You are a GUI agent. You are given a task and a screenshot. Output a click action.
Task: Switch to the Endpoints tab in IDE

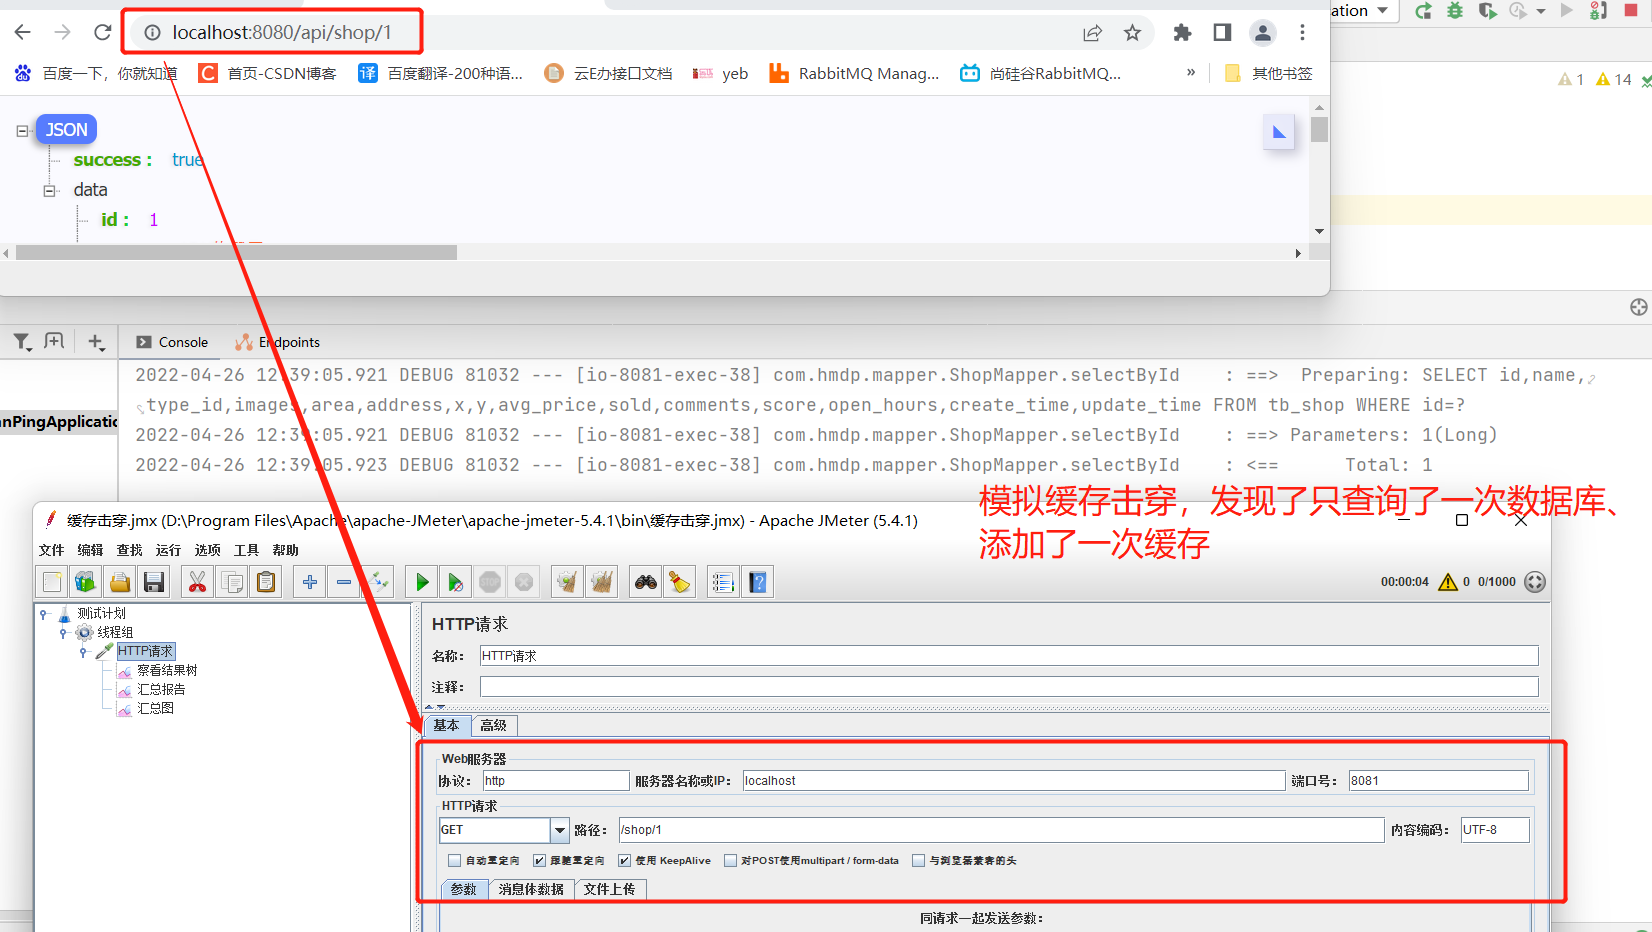[x=278, y=342]
